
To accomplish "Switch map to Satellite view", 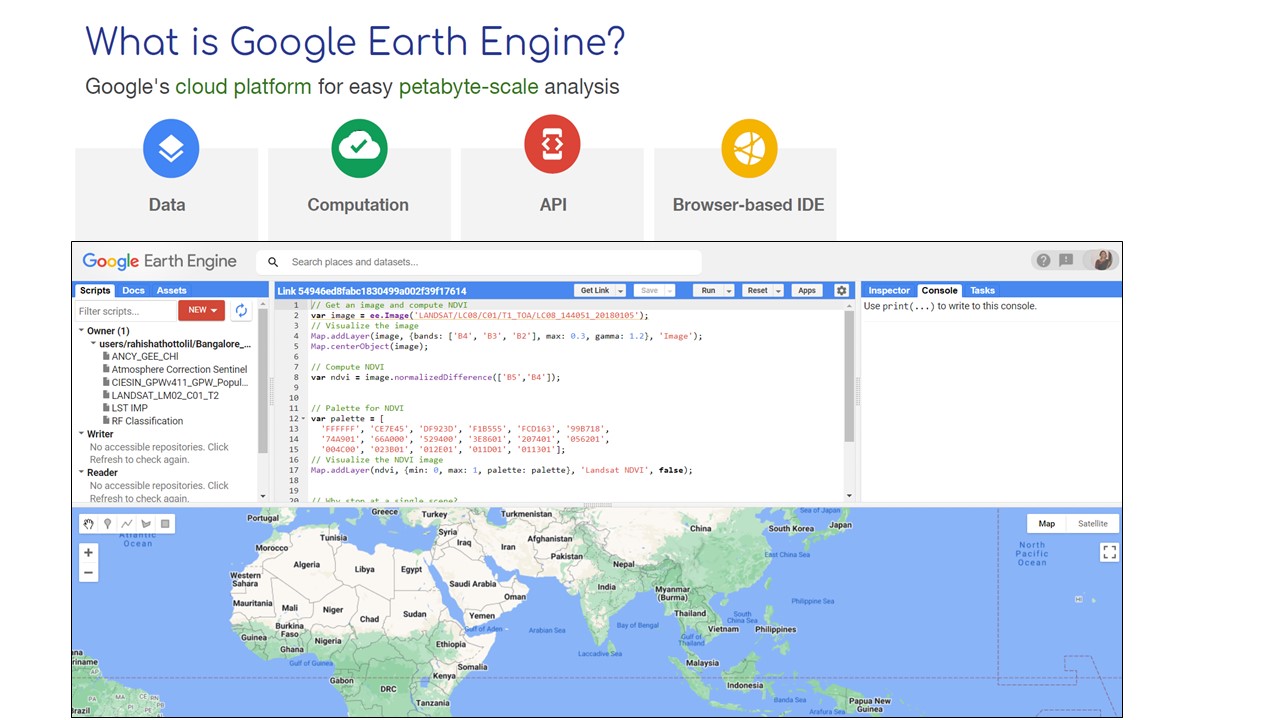I will coord(1092,523).
